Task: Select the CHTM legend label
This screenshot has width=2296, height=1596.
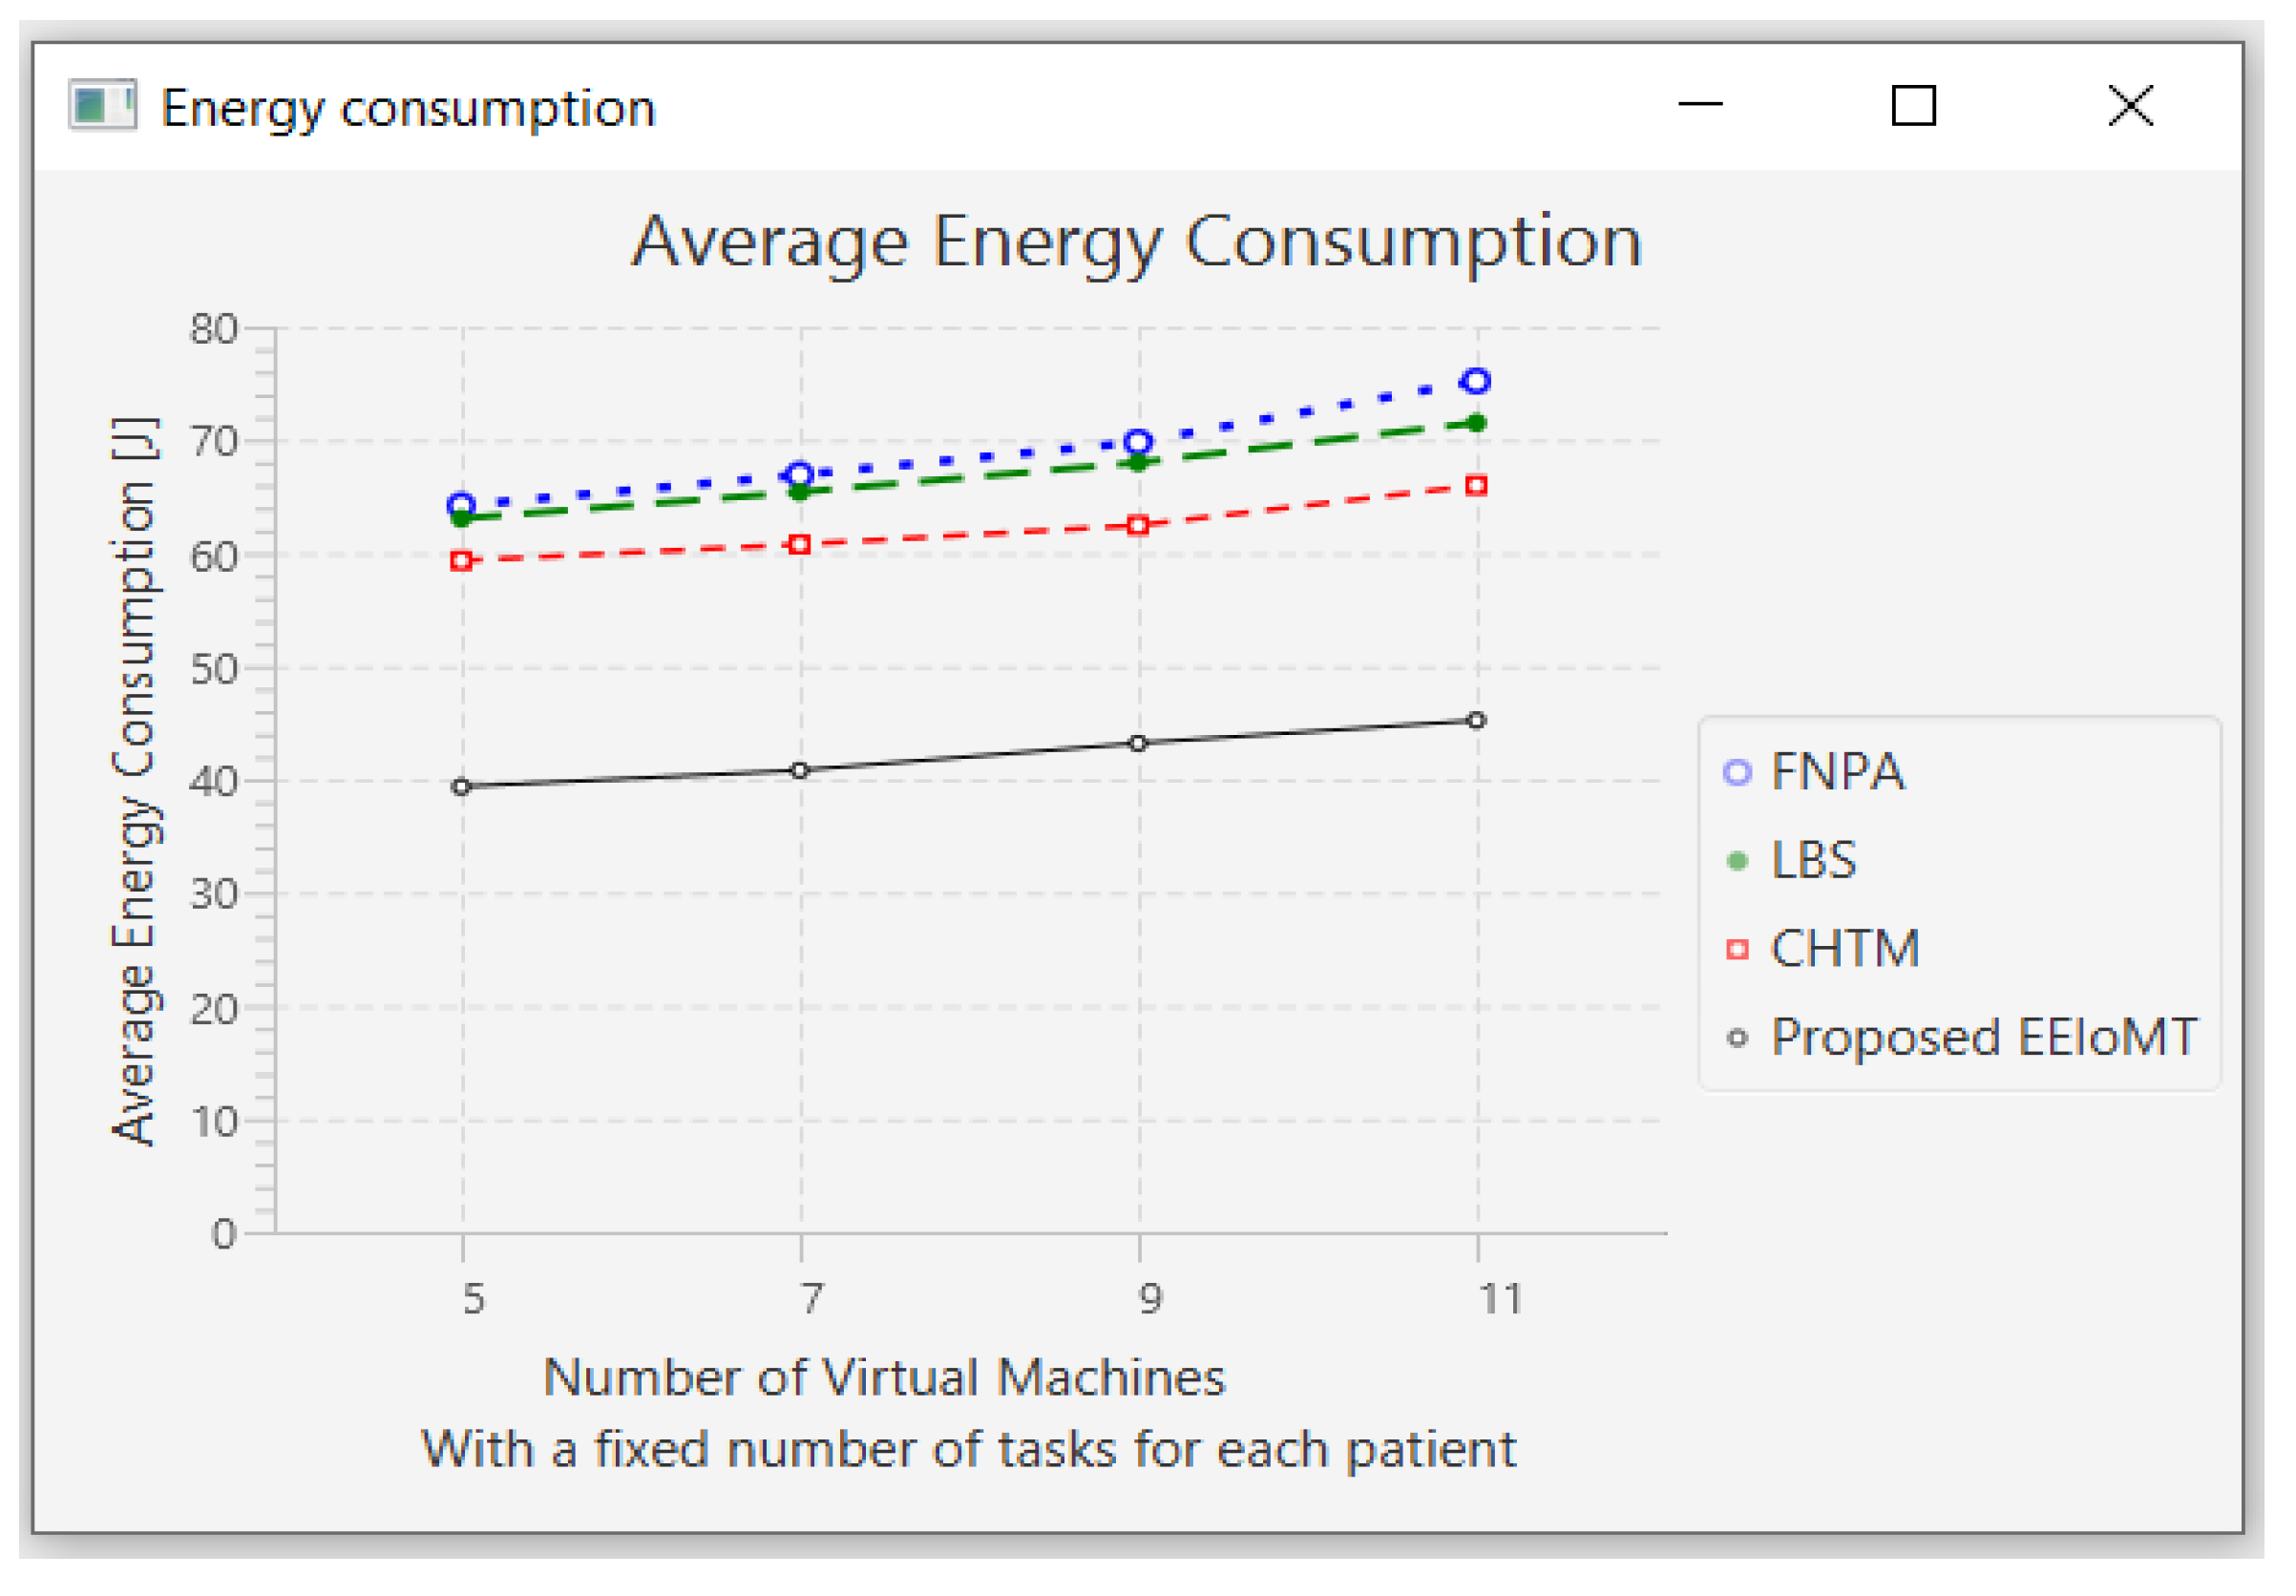Action: (x=1846, y=949)
